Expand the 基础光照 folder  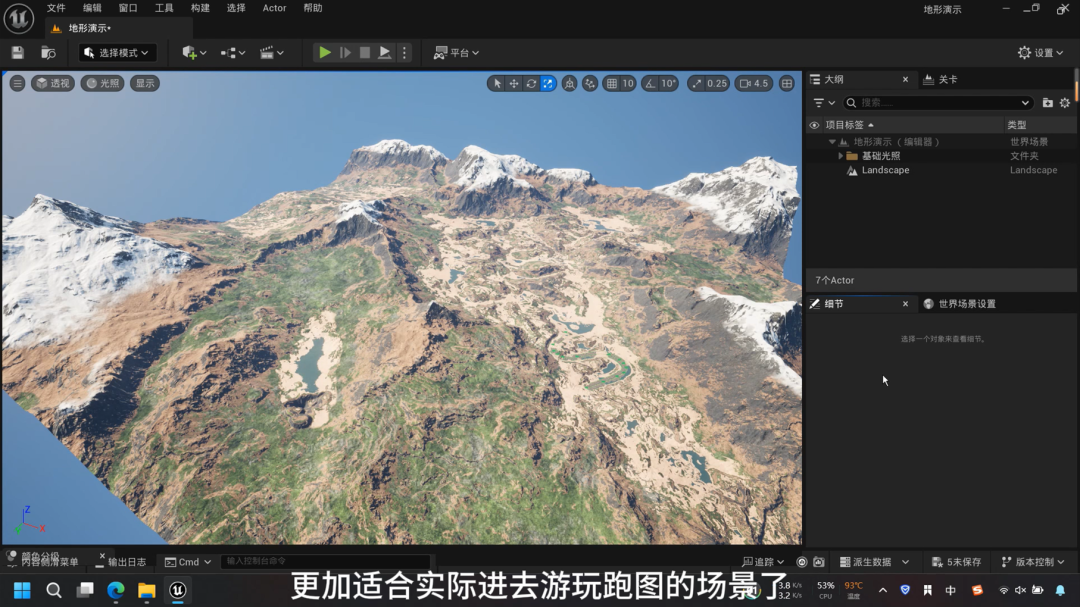click(x=840, y=156)
